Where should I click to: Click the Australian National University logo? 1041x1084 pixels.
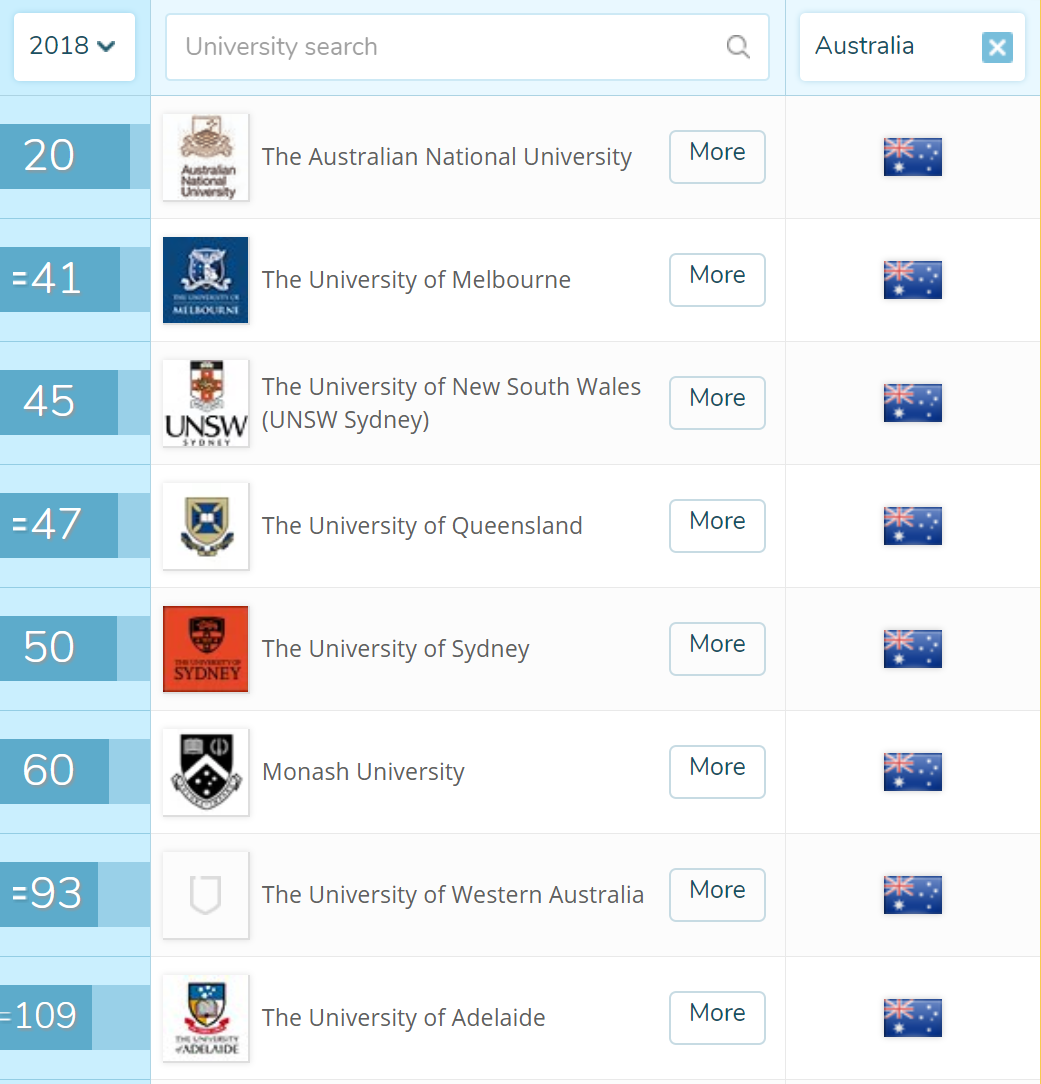click(205, 156)
